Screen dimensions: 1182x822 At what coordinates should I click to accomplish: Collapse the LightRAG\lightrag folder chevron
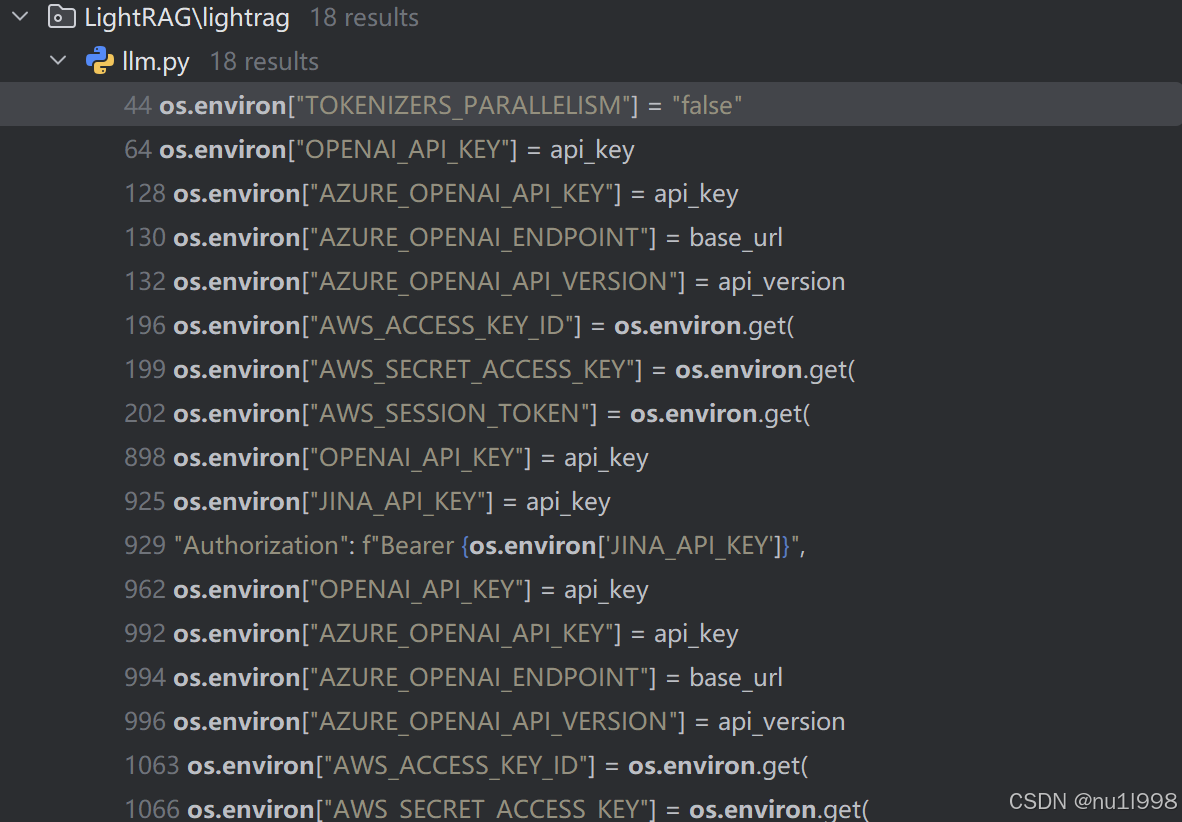[x=20, y=17]
